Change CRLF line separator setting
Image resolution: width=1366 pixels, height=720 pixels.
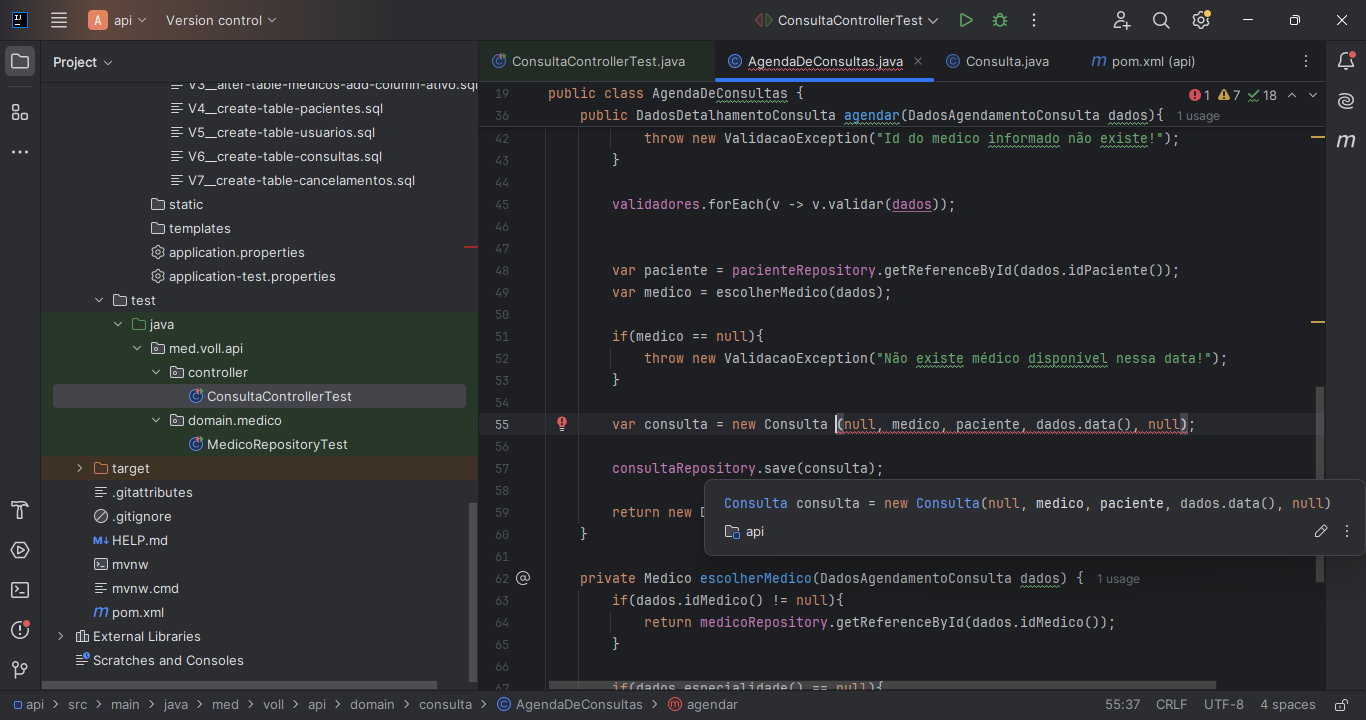pos(1172,704)
